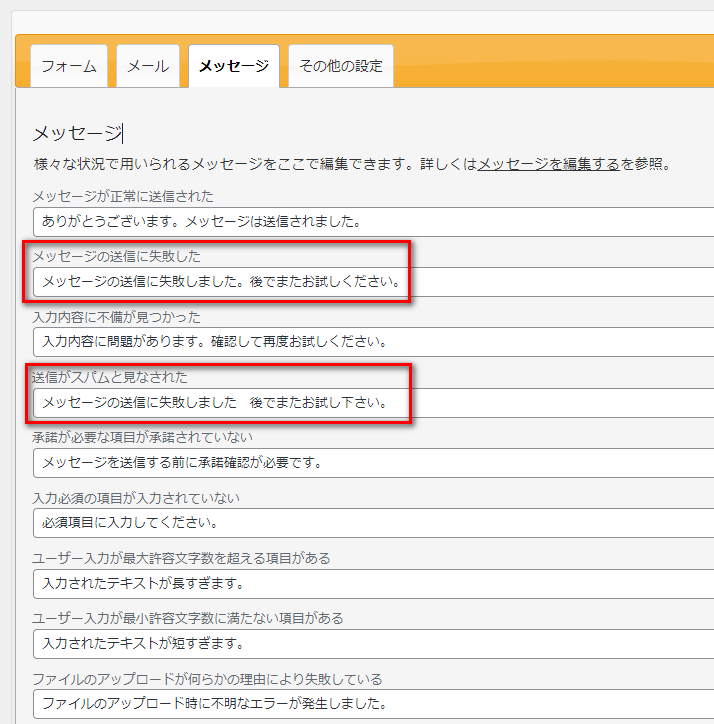Open the メール tab
This screenshot has height=724, width=714.
[x=148, y=66]
